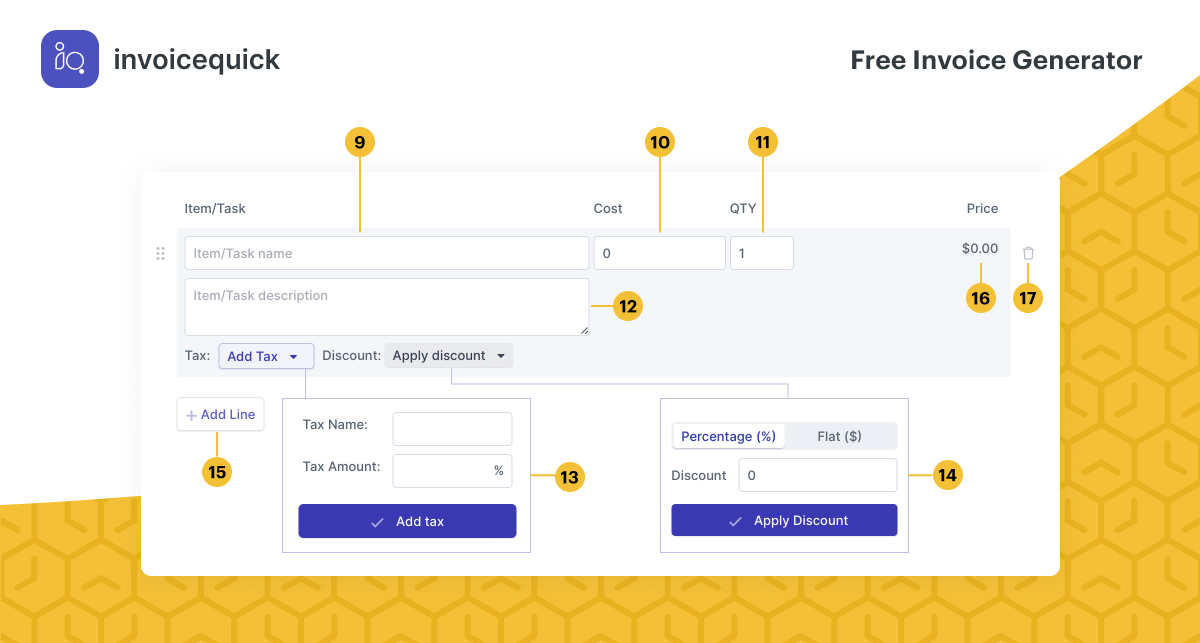Click the Discount amount field
Viewport: 1200px width, 643px height.
click(817, 475)
